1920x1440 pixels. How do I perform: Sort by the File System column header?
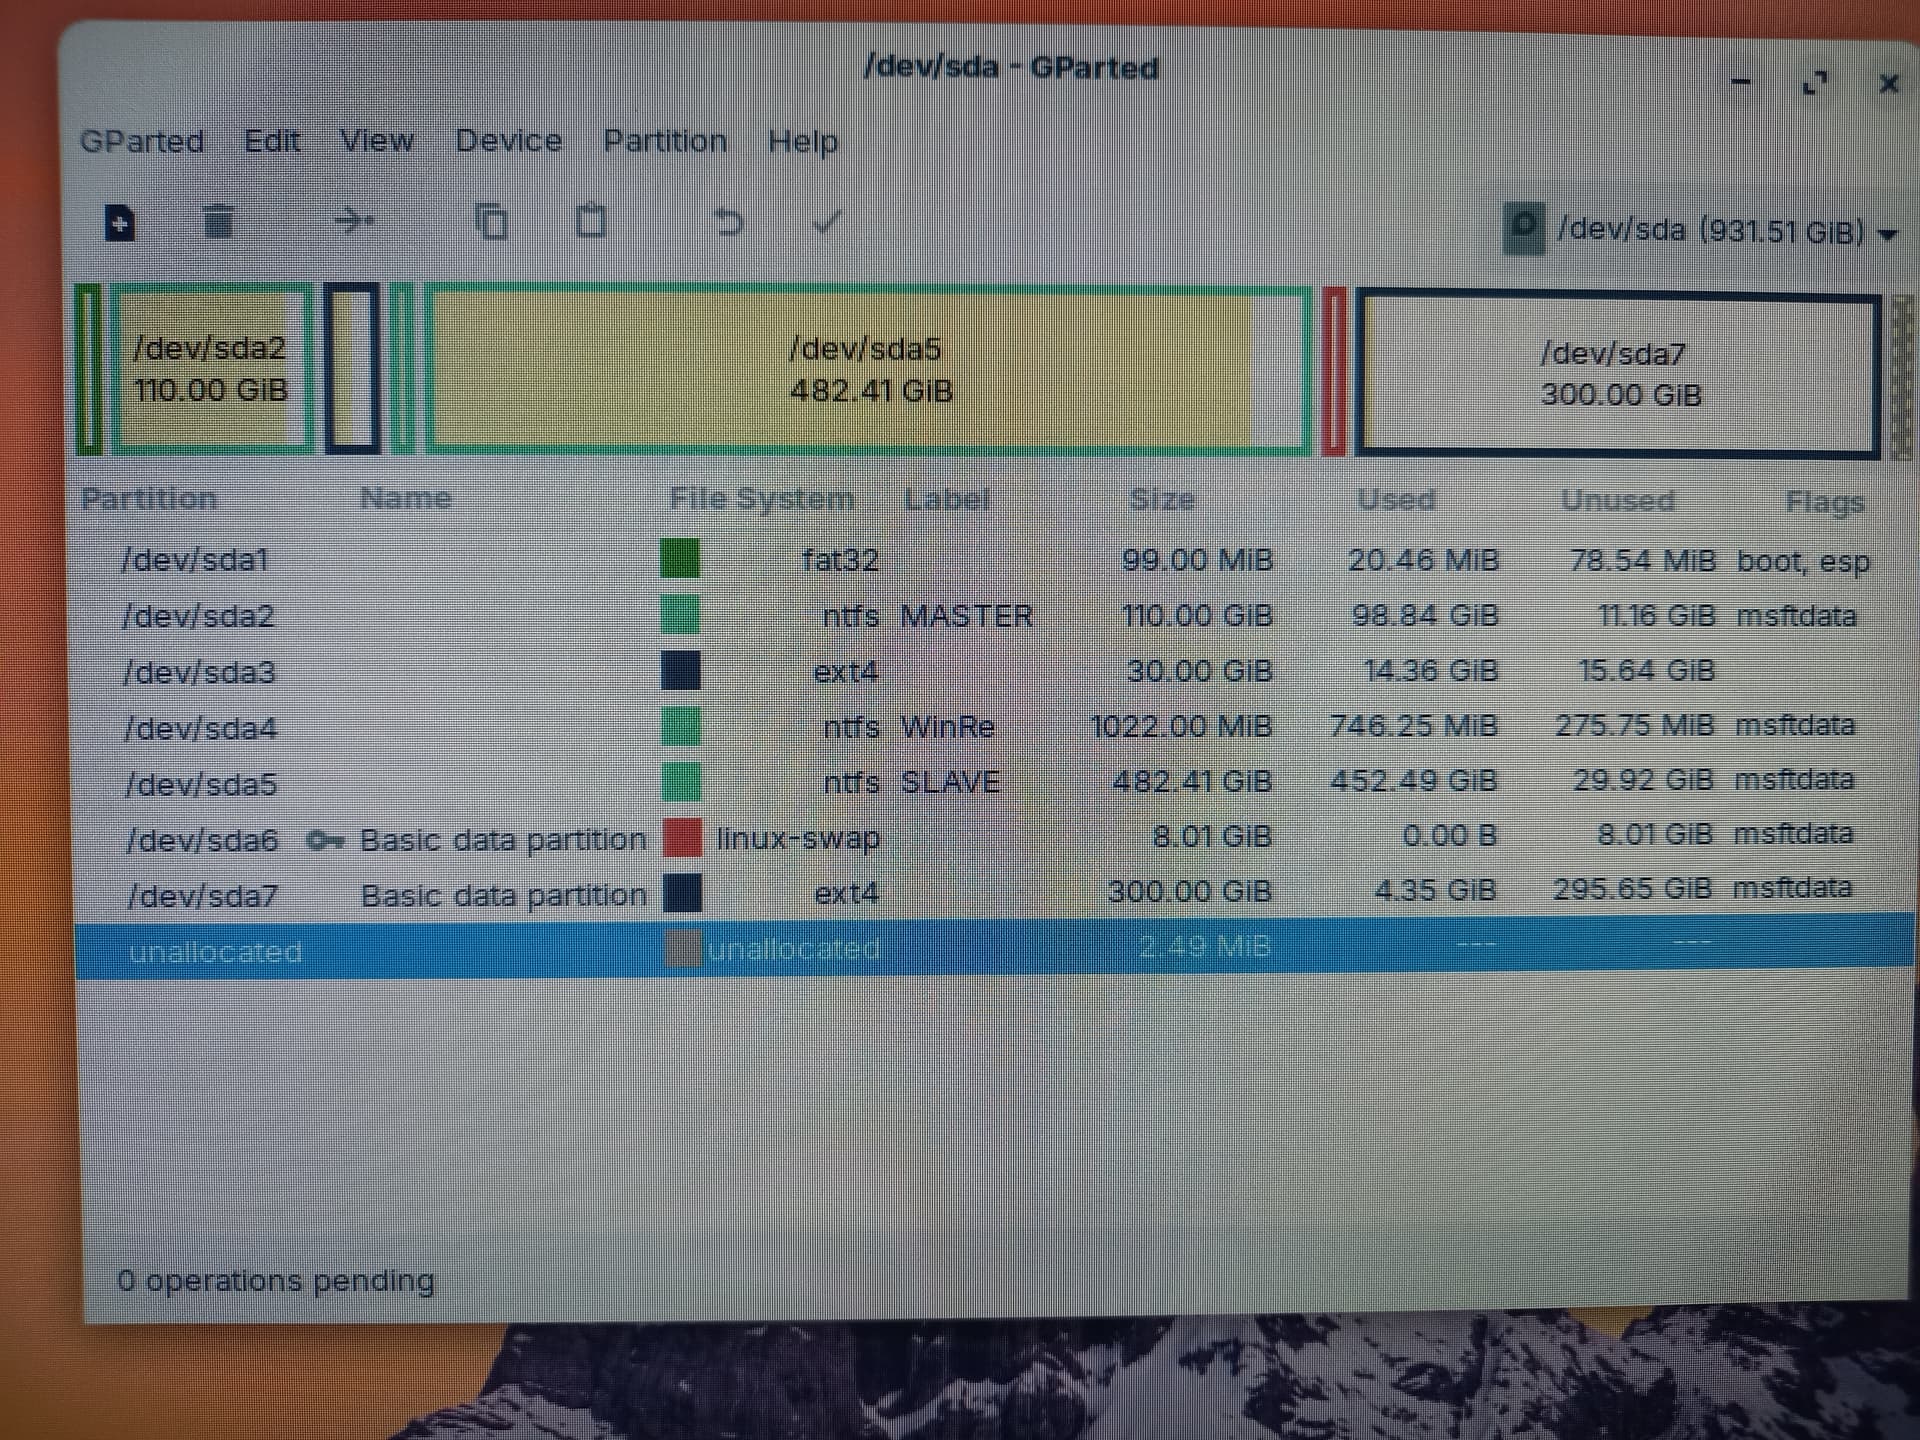[x=762, y=498]
